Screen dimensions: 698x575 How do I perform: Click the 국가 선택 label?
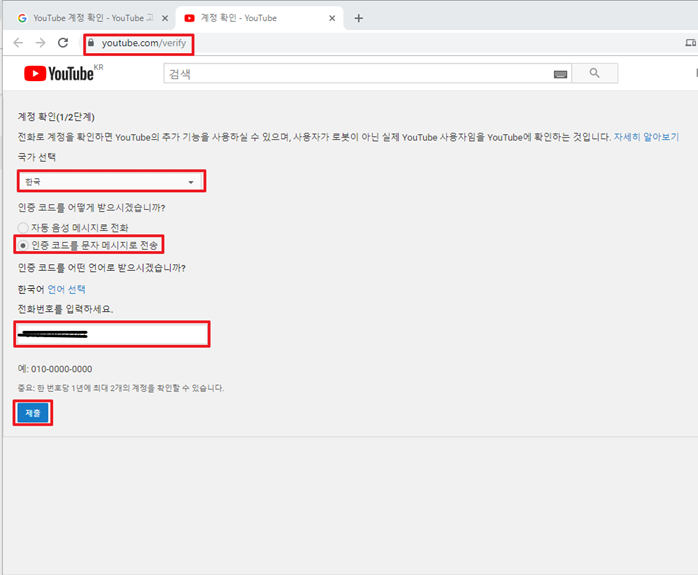pos(37,157)
